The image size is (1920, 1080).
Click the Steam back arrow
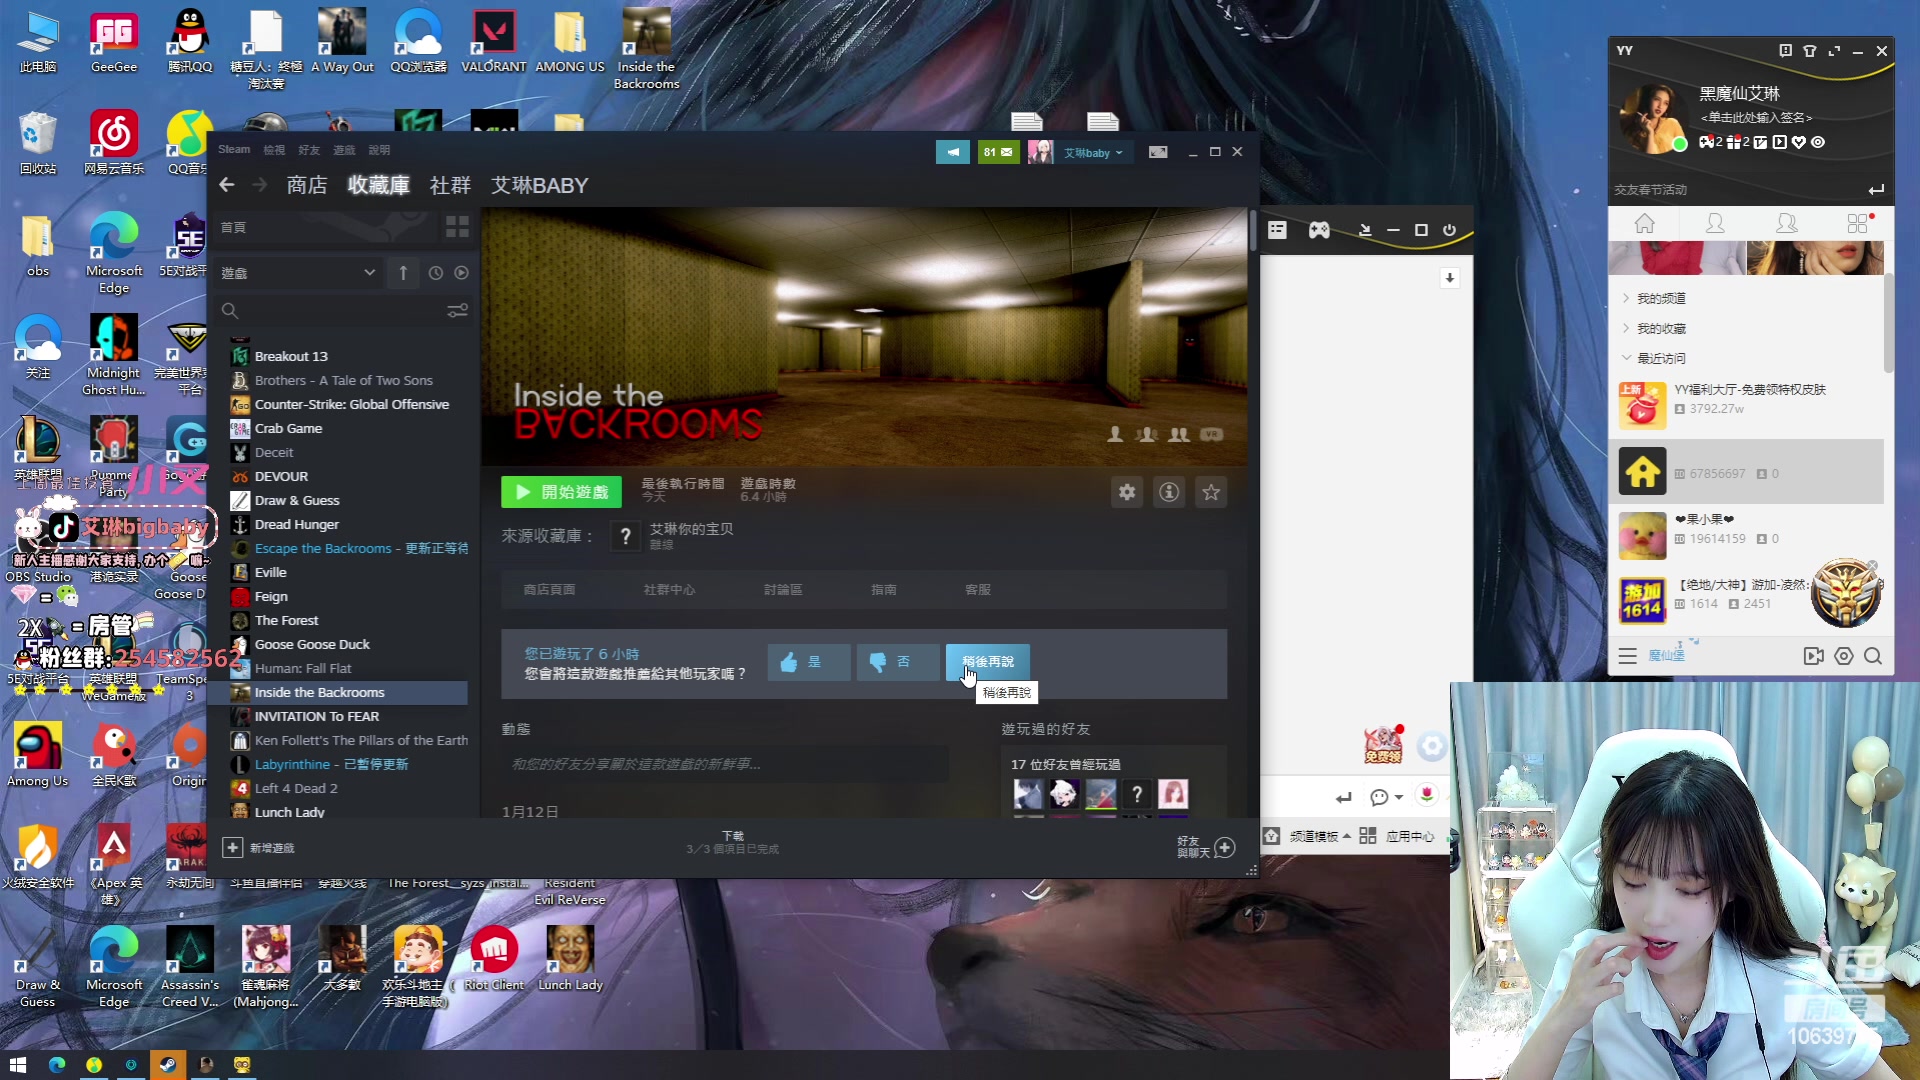point(227,185)
